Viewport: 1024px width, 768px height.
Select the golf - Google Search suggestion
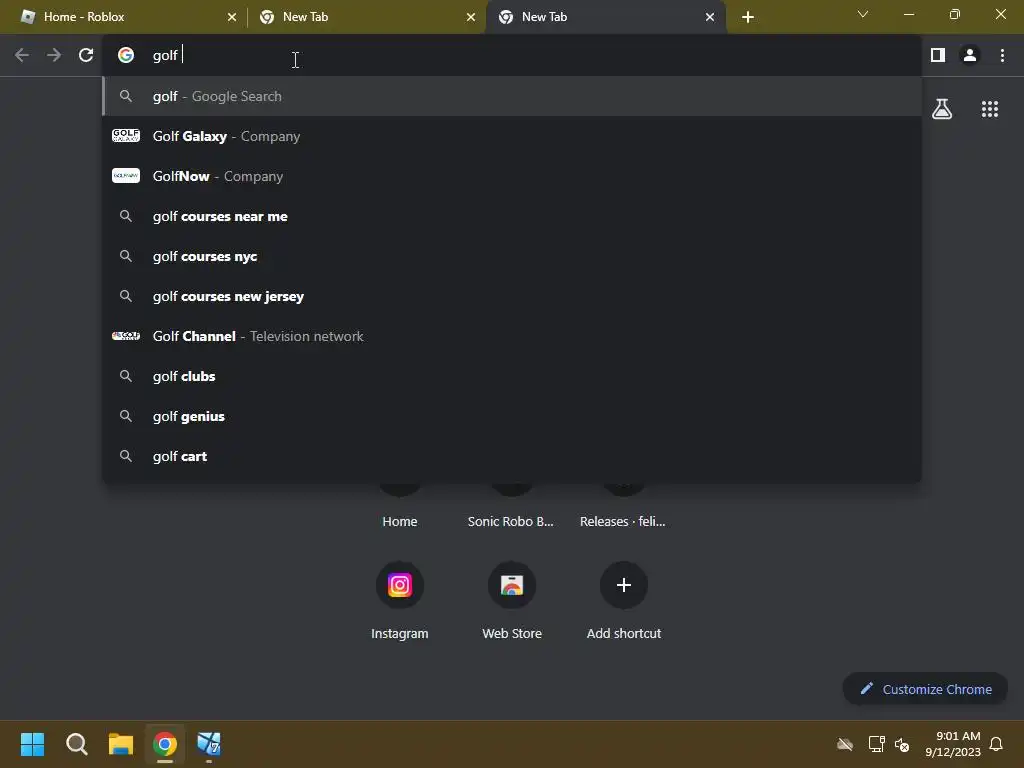[x=512, y=97]
